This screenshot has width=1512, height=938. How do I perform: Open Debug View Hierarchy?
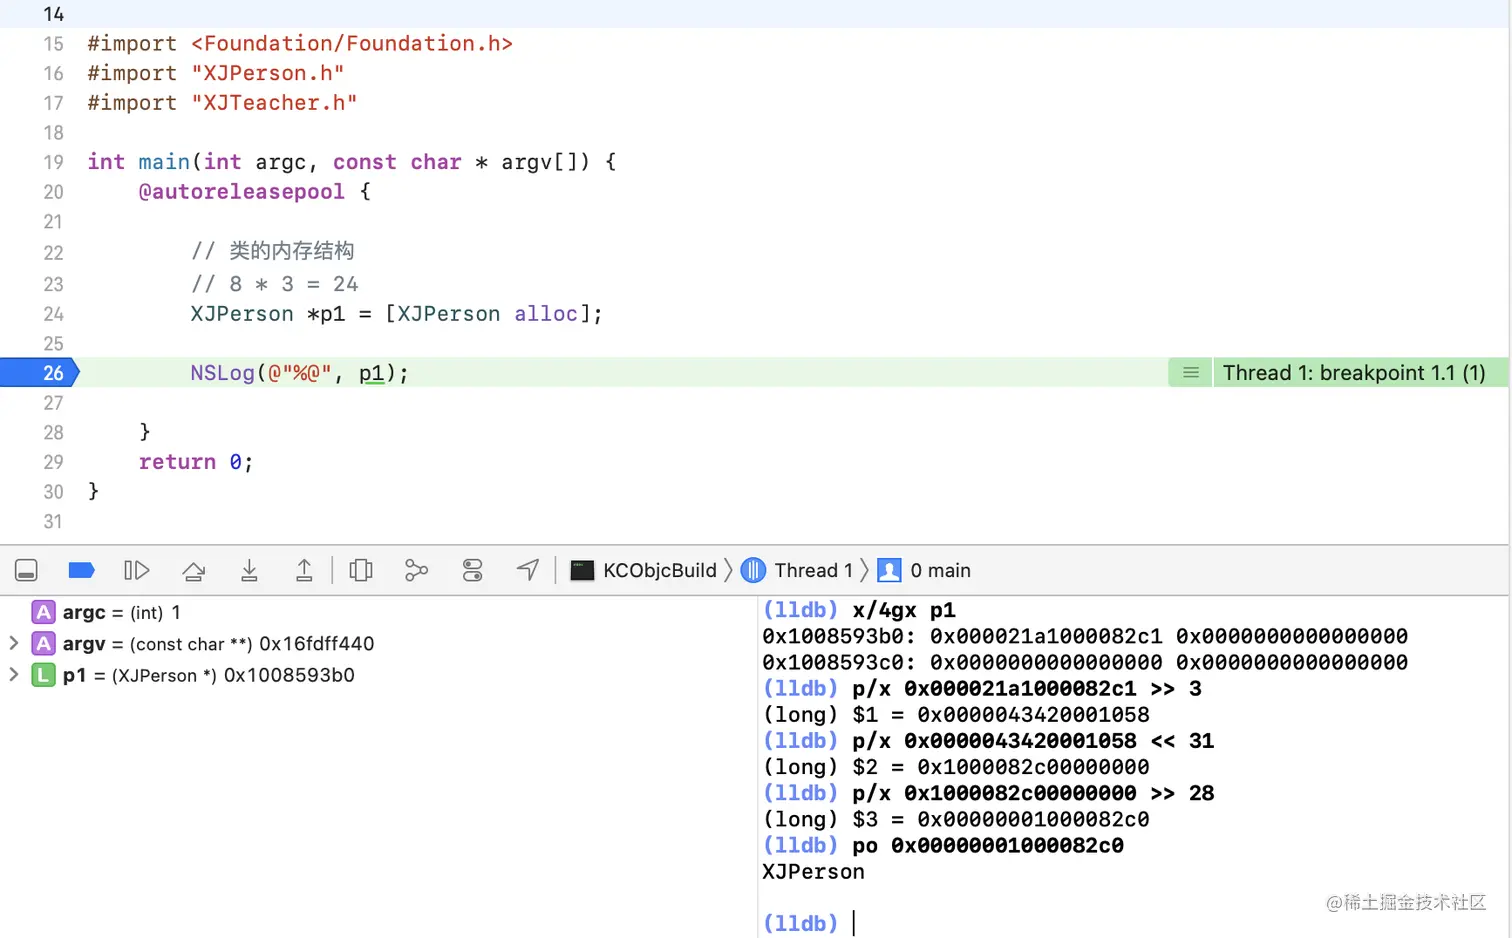coord(361,571)
